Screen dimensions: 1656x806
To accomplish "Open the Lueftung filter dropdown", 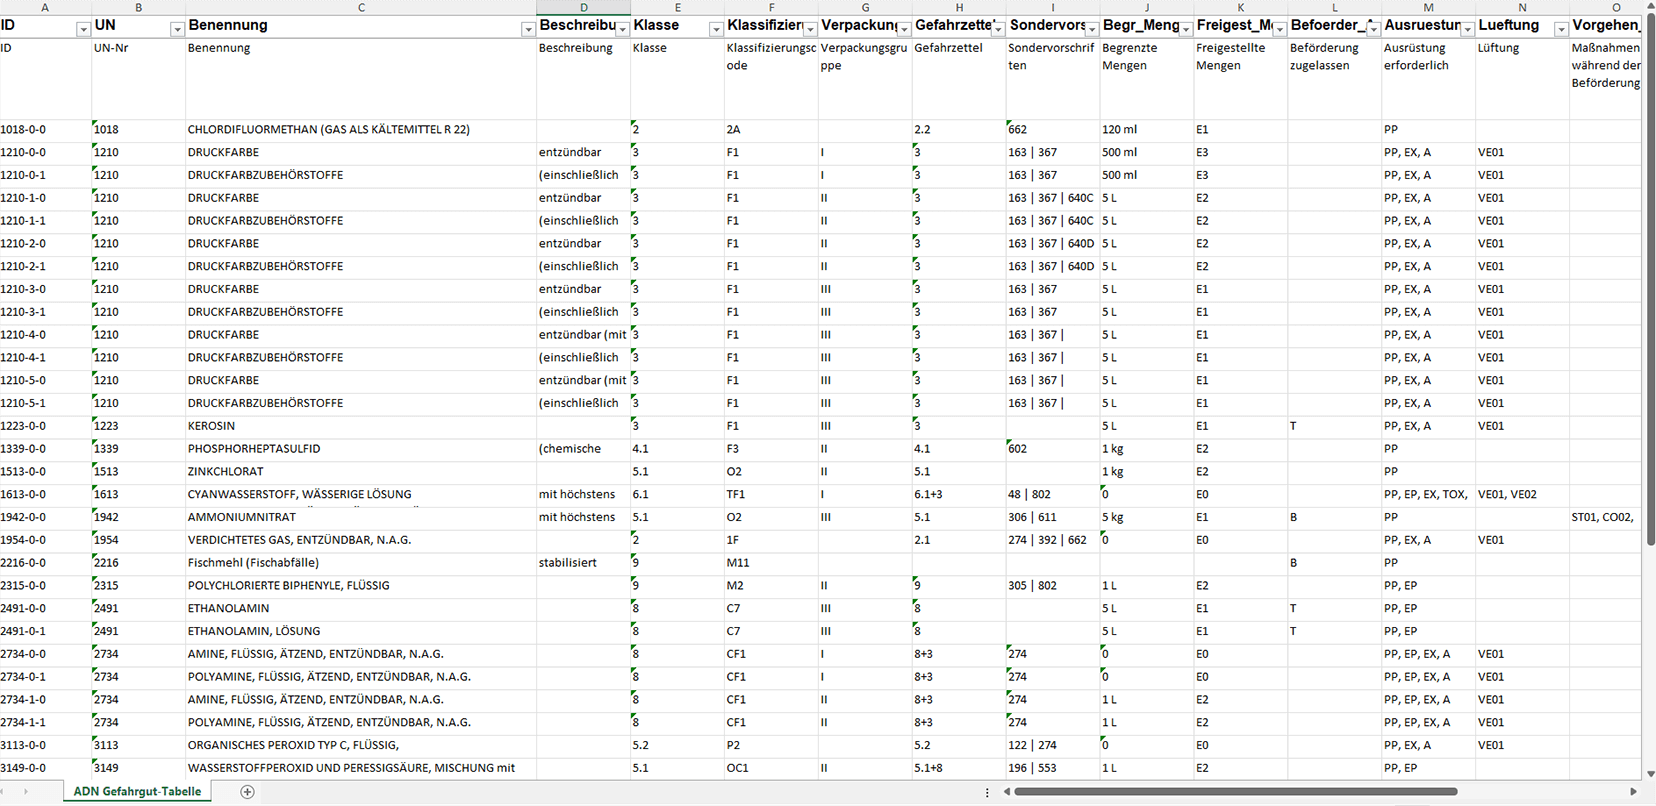I will (x=1561, y=30).
